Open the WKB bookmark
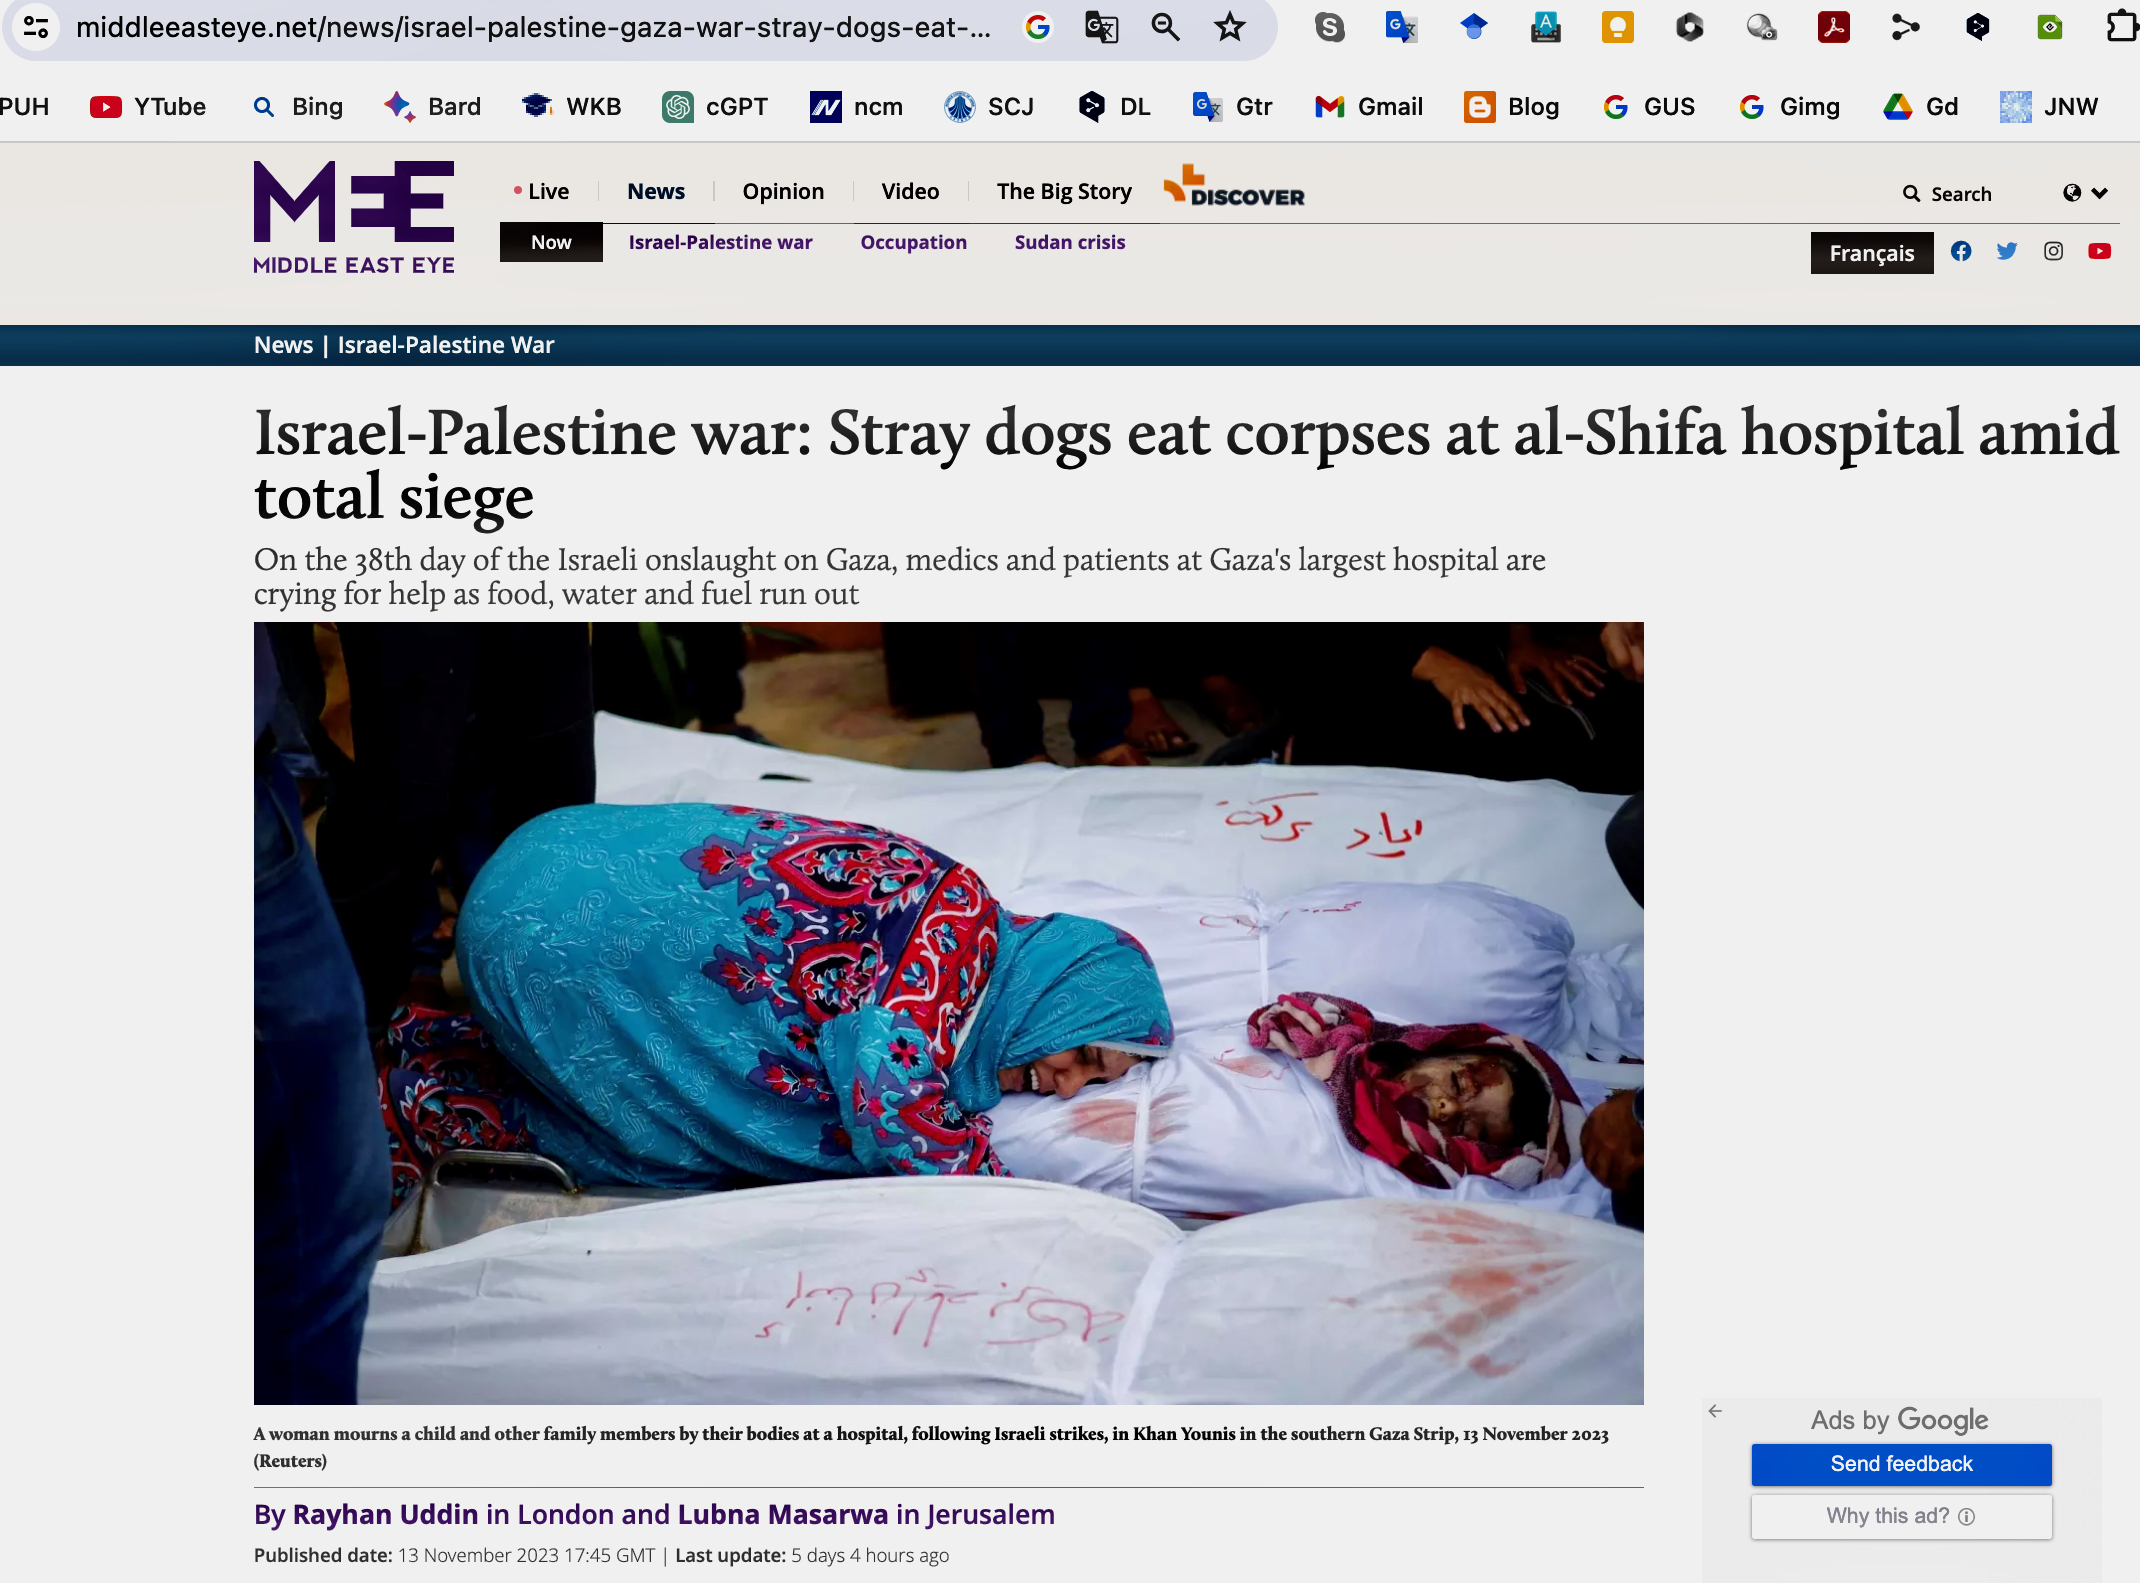This screenshot has height=1583, width=2140. tap(572, 107)
